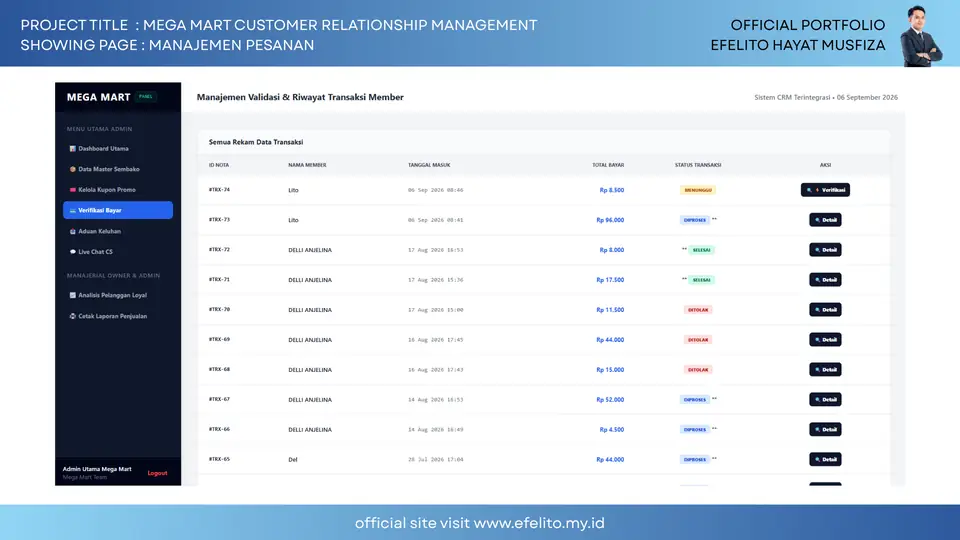Open Detail for transaction #TRX-65
This screenshot has height=540, width=960.
[825, 459]
